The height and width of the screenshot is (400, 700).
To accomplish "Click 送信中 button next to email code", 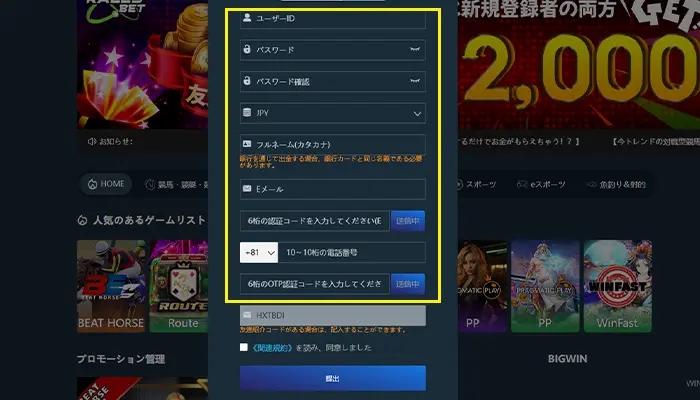I will pos(408,221).
